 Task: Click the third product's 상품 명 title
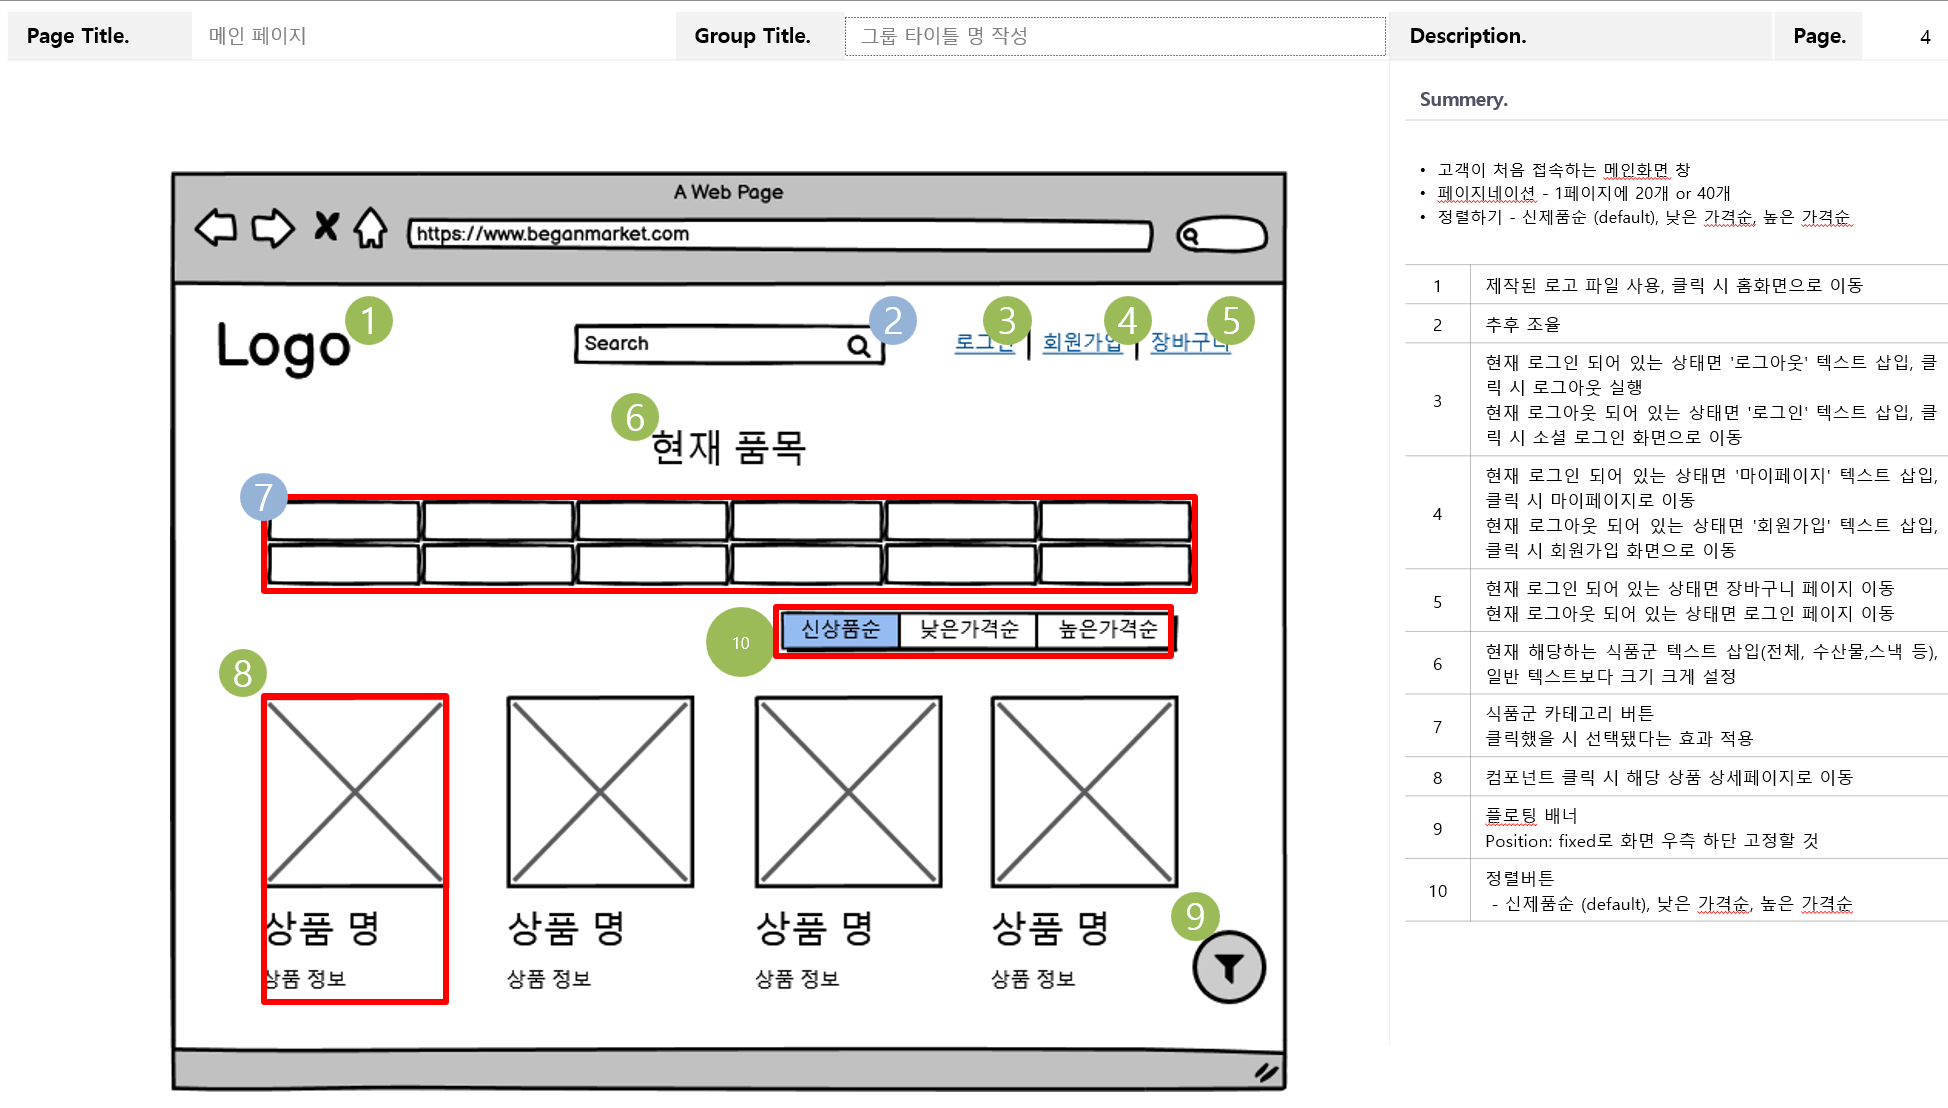[x=814, y=928]
